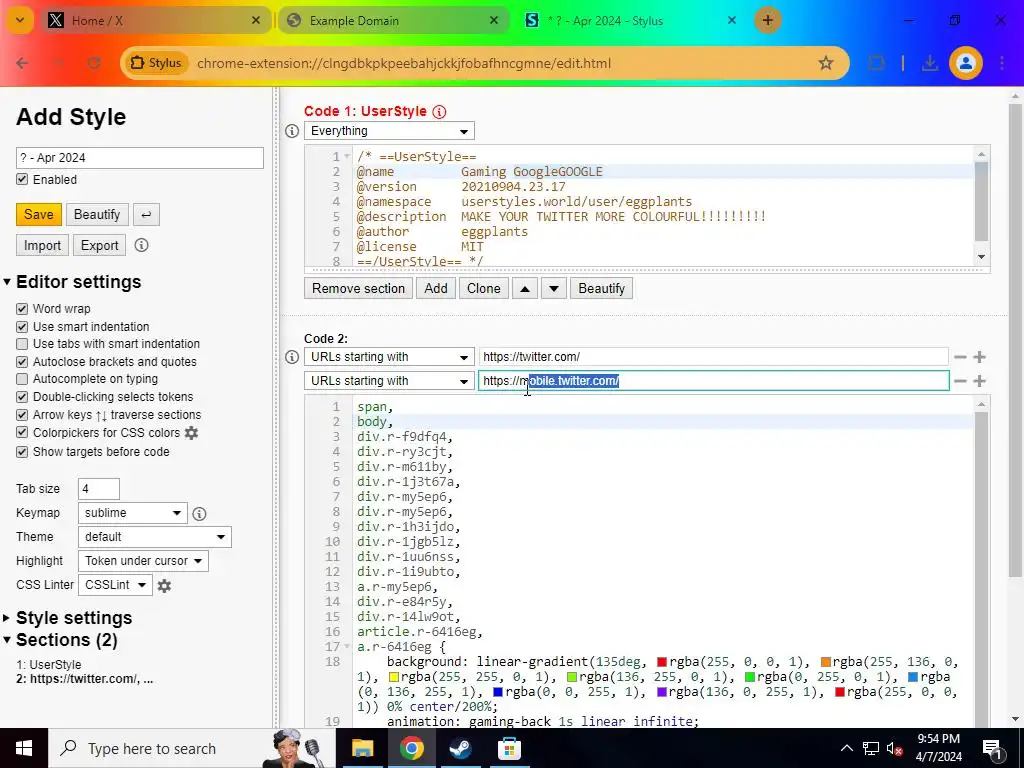The width and height of the screenshot is (1024, 768).
Task: Open Chrome profile avatar
Action: click(x=966, y=63)
